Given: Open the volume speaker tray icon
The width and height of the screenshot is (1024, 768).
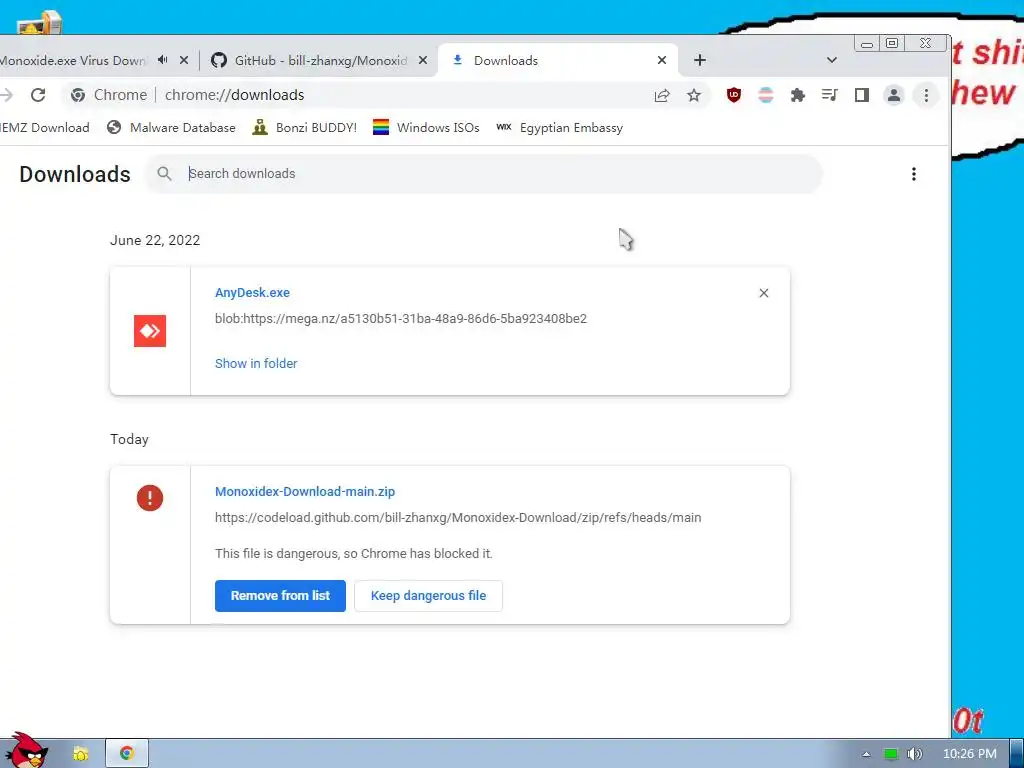Looking at the screenshot, I should tap(914, 754).
